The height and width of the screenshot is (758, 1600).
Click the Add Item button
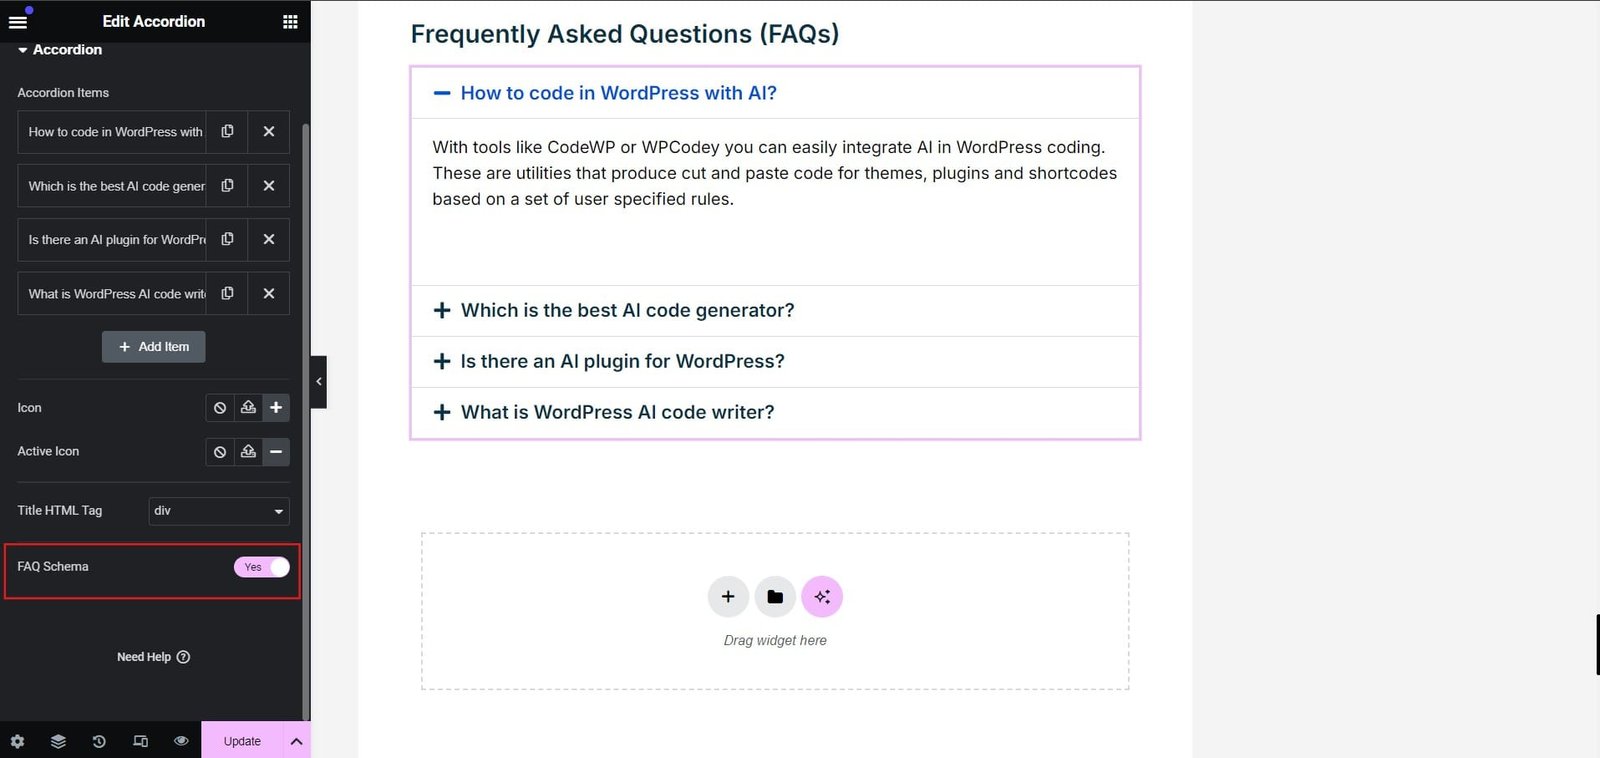coord(153,346)
